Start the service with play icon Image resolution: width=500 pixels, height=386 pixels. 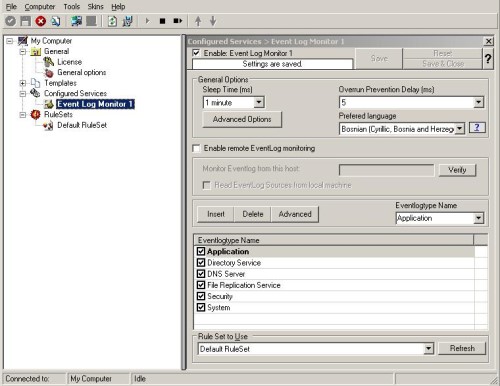coord(147,21)
